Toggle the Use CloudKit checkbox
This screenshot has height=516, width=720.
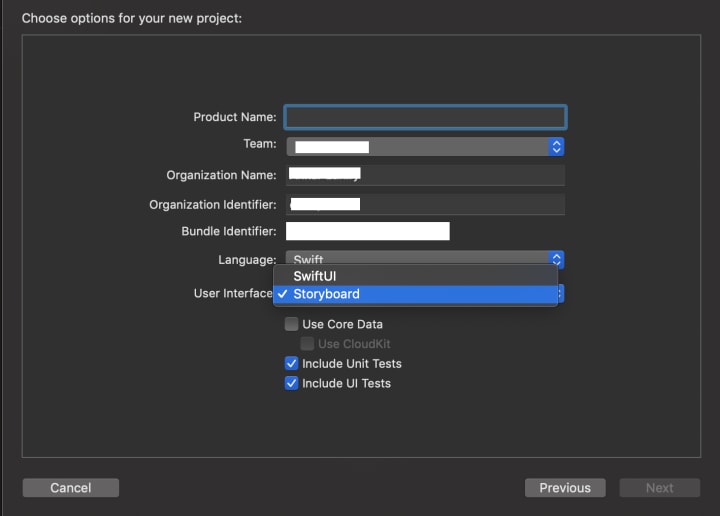coord(308,344)
